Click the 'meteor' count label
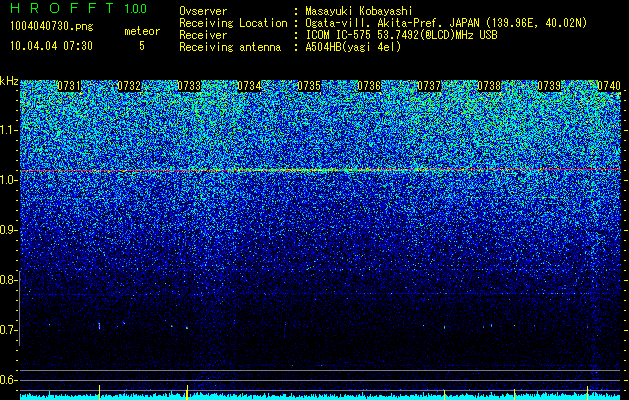 tap(142, 31)
